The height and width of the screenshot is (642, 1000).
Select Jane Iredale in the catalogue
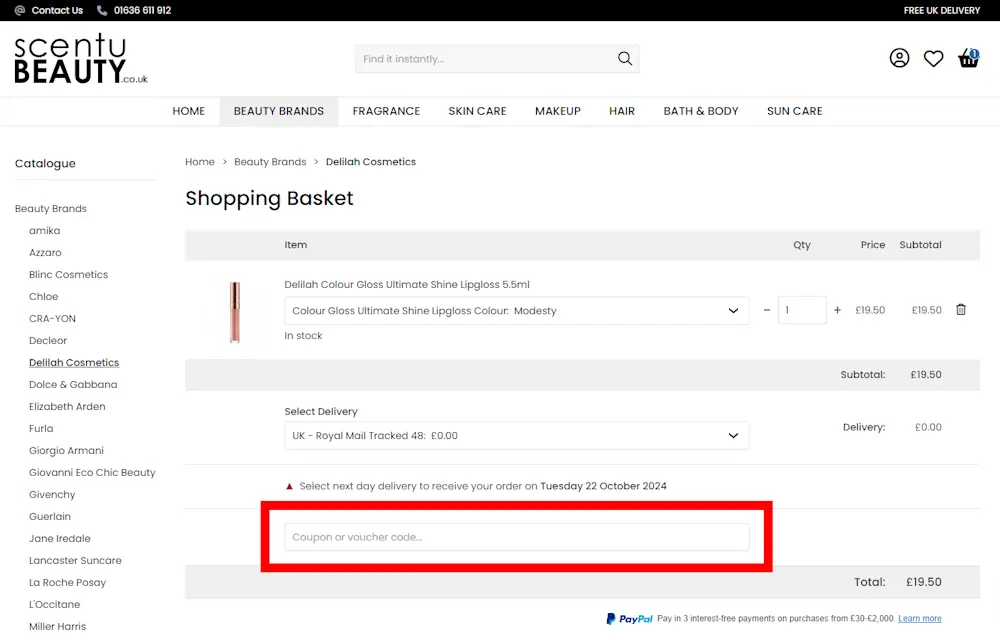(59, 539)
